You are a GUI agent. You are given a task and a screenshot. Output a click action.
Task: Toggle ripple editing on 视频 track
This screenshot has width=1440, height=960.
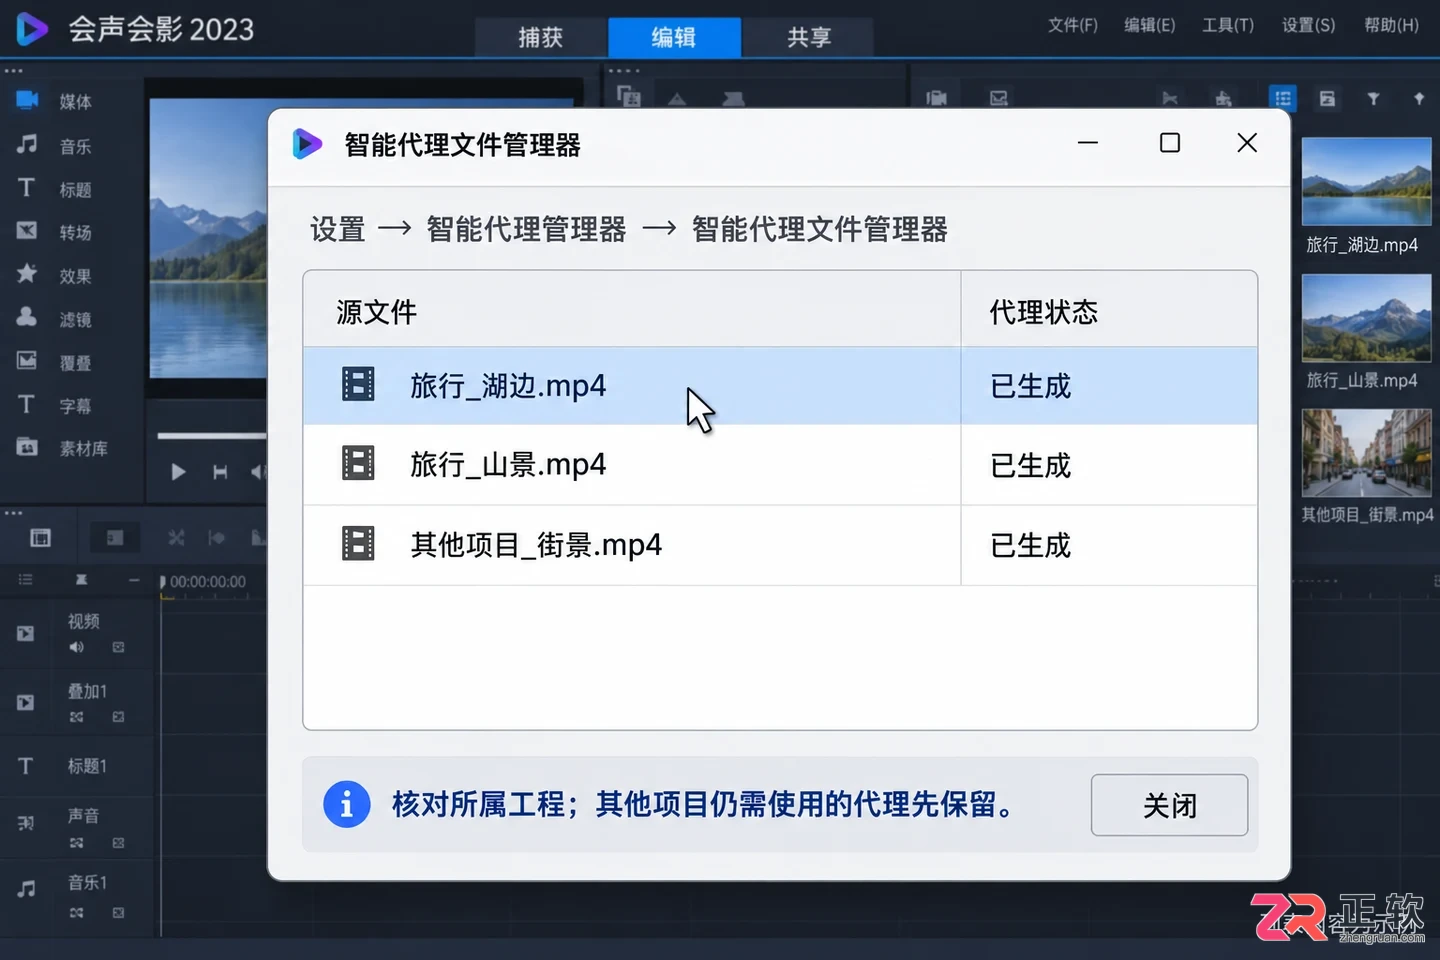(x=118, y=647)
